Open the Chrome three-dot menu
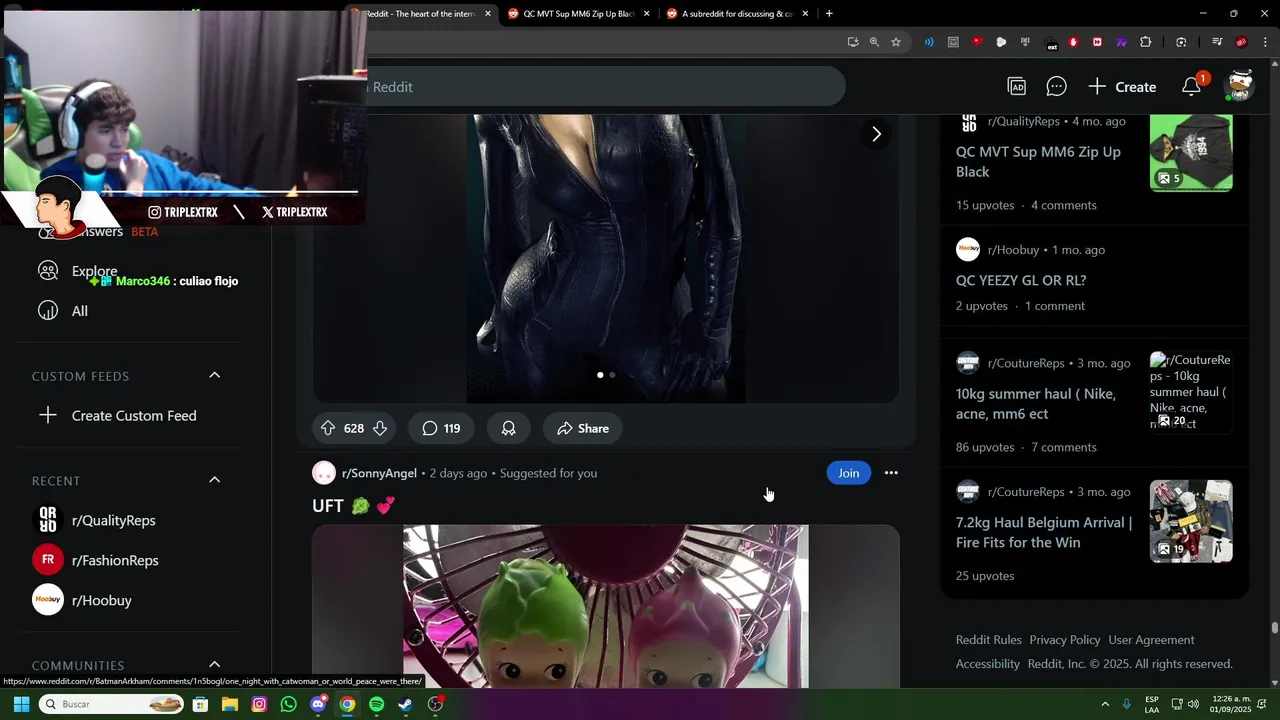The height and width of the screenshot is (720, 1280). pos(1266,42)
